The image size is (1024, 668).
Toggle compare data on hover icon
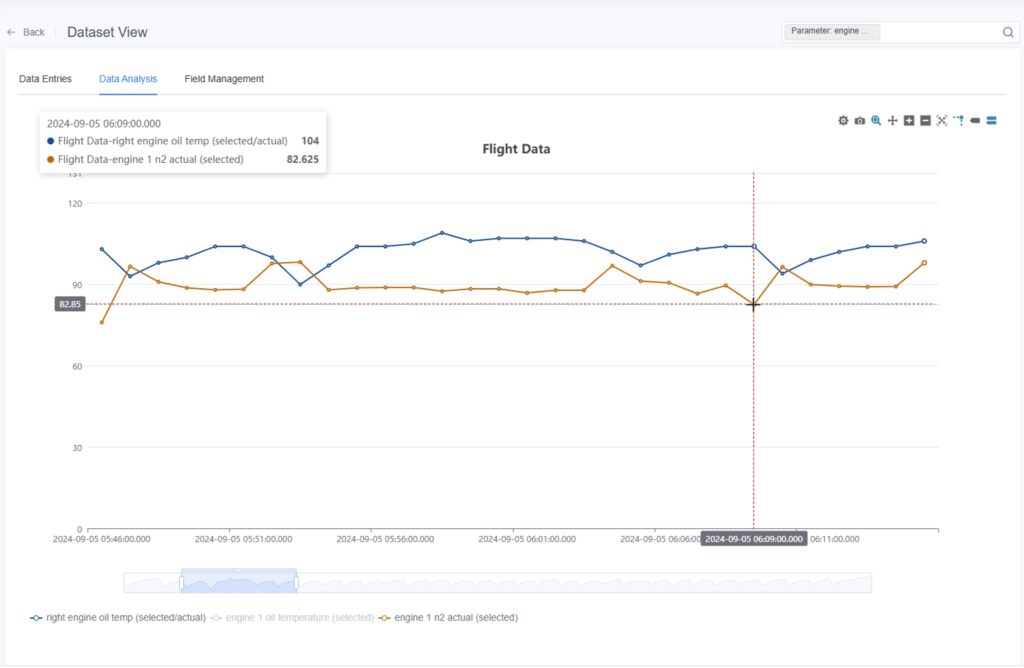pyautogui.click(x=991, y=121)
